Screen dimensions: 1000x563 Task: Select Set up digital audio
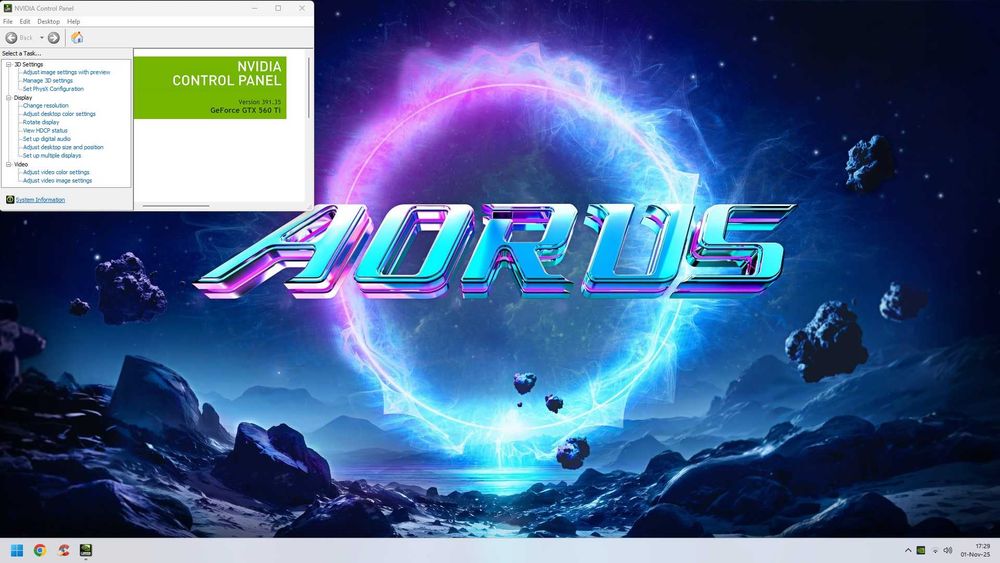[x=47, y=138]
